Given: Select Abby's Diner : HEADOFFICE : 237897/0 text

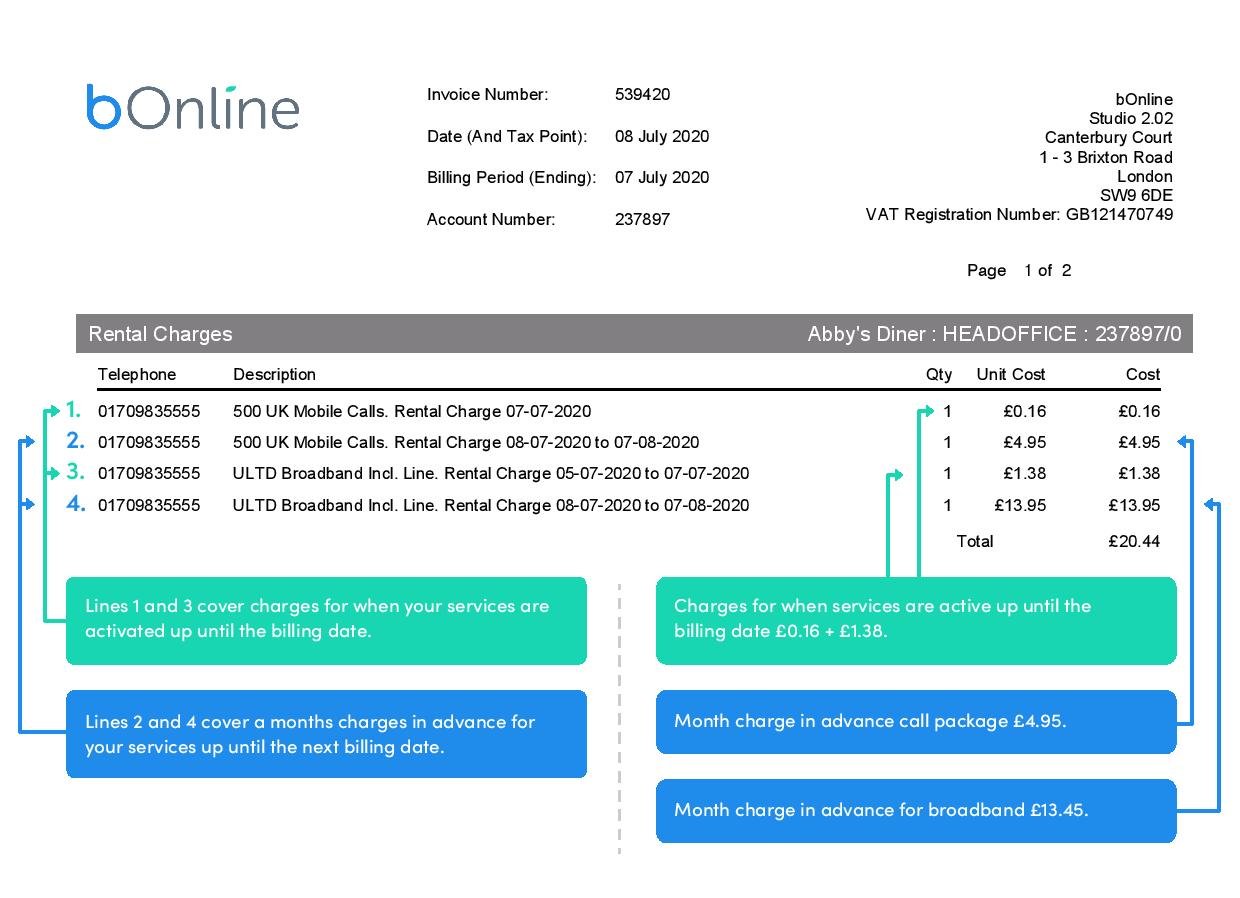Looking at the screenshot, I should click(994, 334).
